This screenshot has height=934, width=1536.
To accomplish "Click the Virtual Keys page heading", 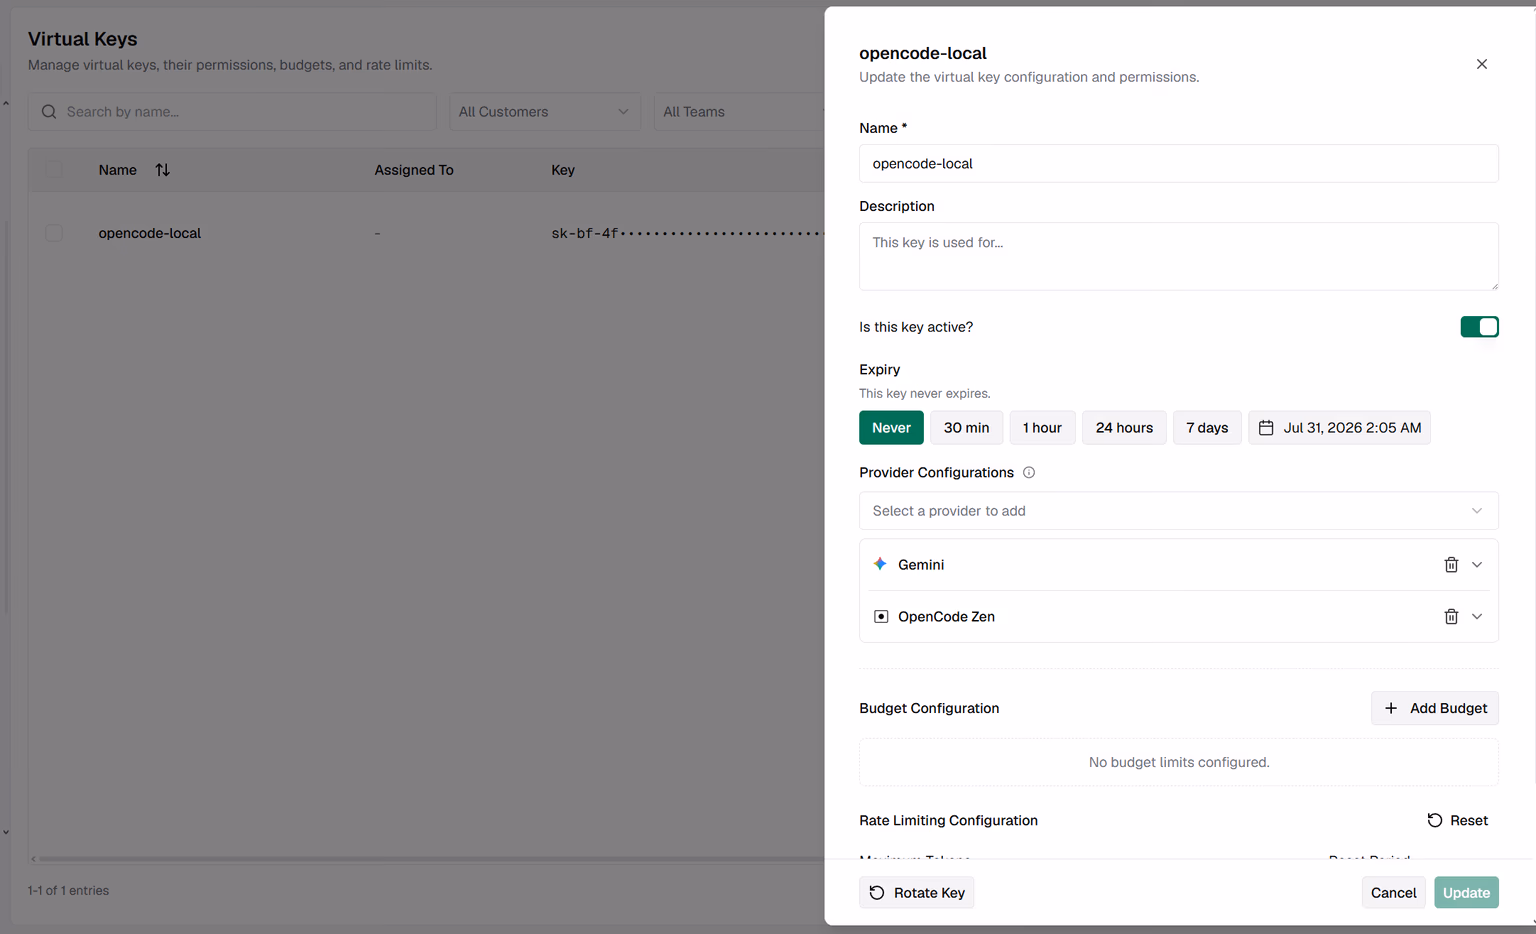I will (x=83, y=39).
